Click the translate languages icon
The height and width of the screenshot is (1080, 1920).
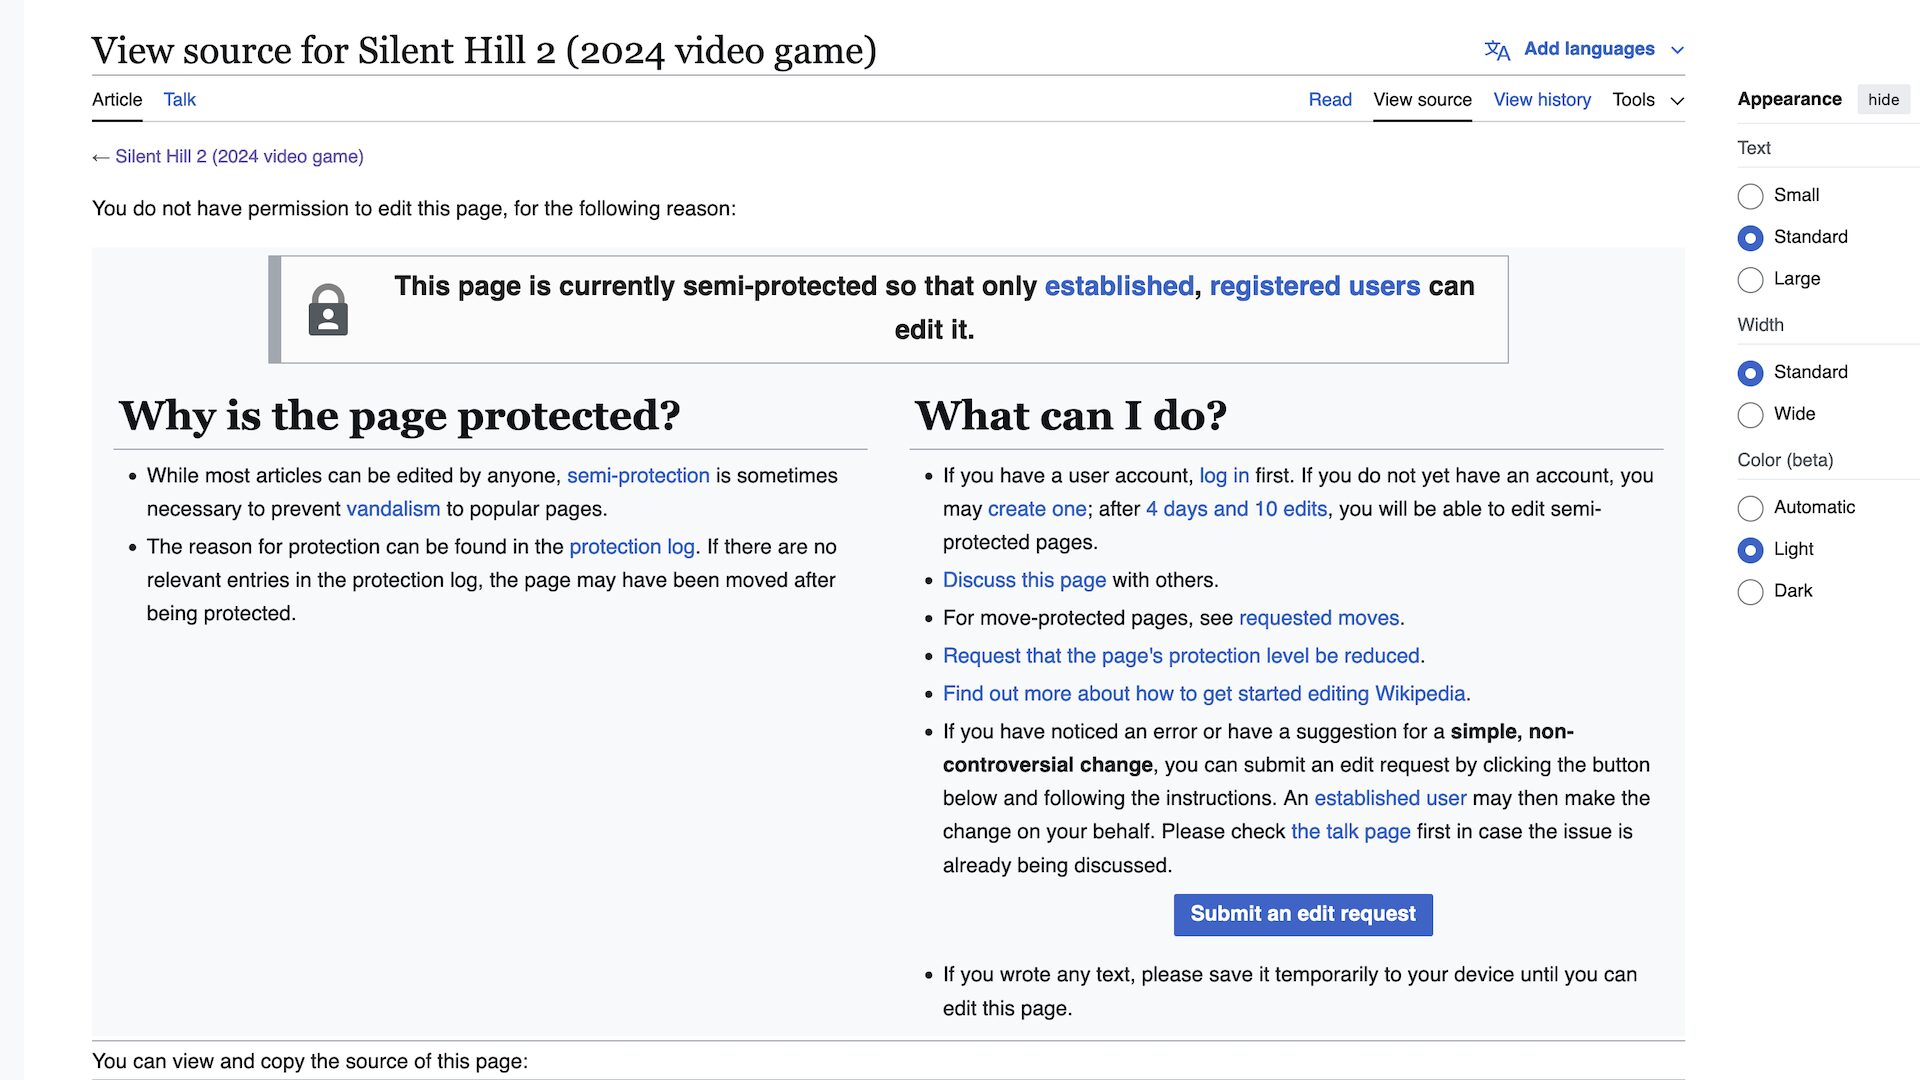1497,50
